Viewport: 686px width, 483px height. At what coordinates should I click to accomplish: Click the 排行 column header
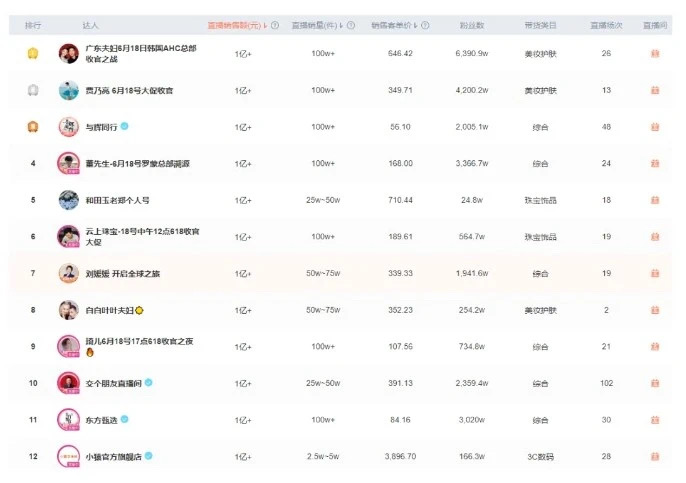pyautogui.click(x=33, y=25)
